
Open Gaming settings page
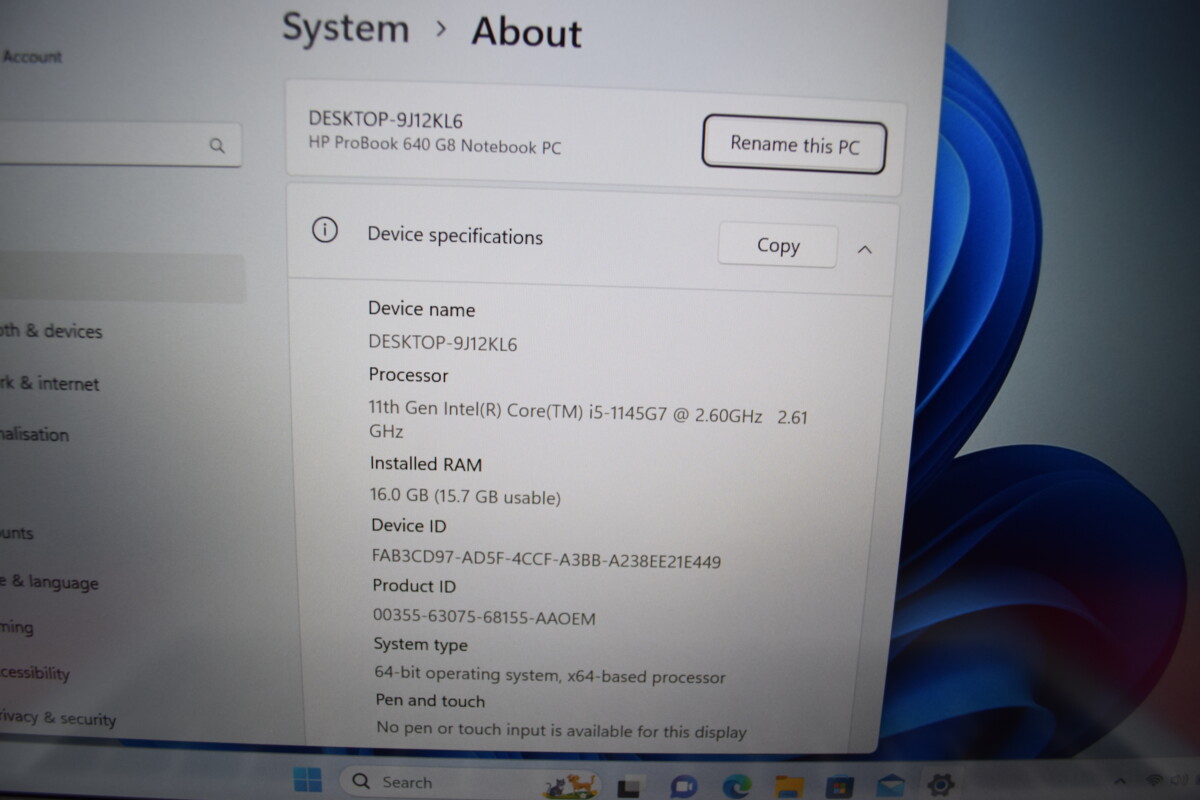point(17,628)
